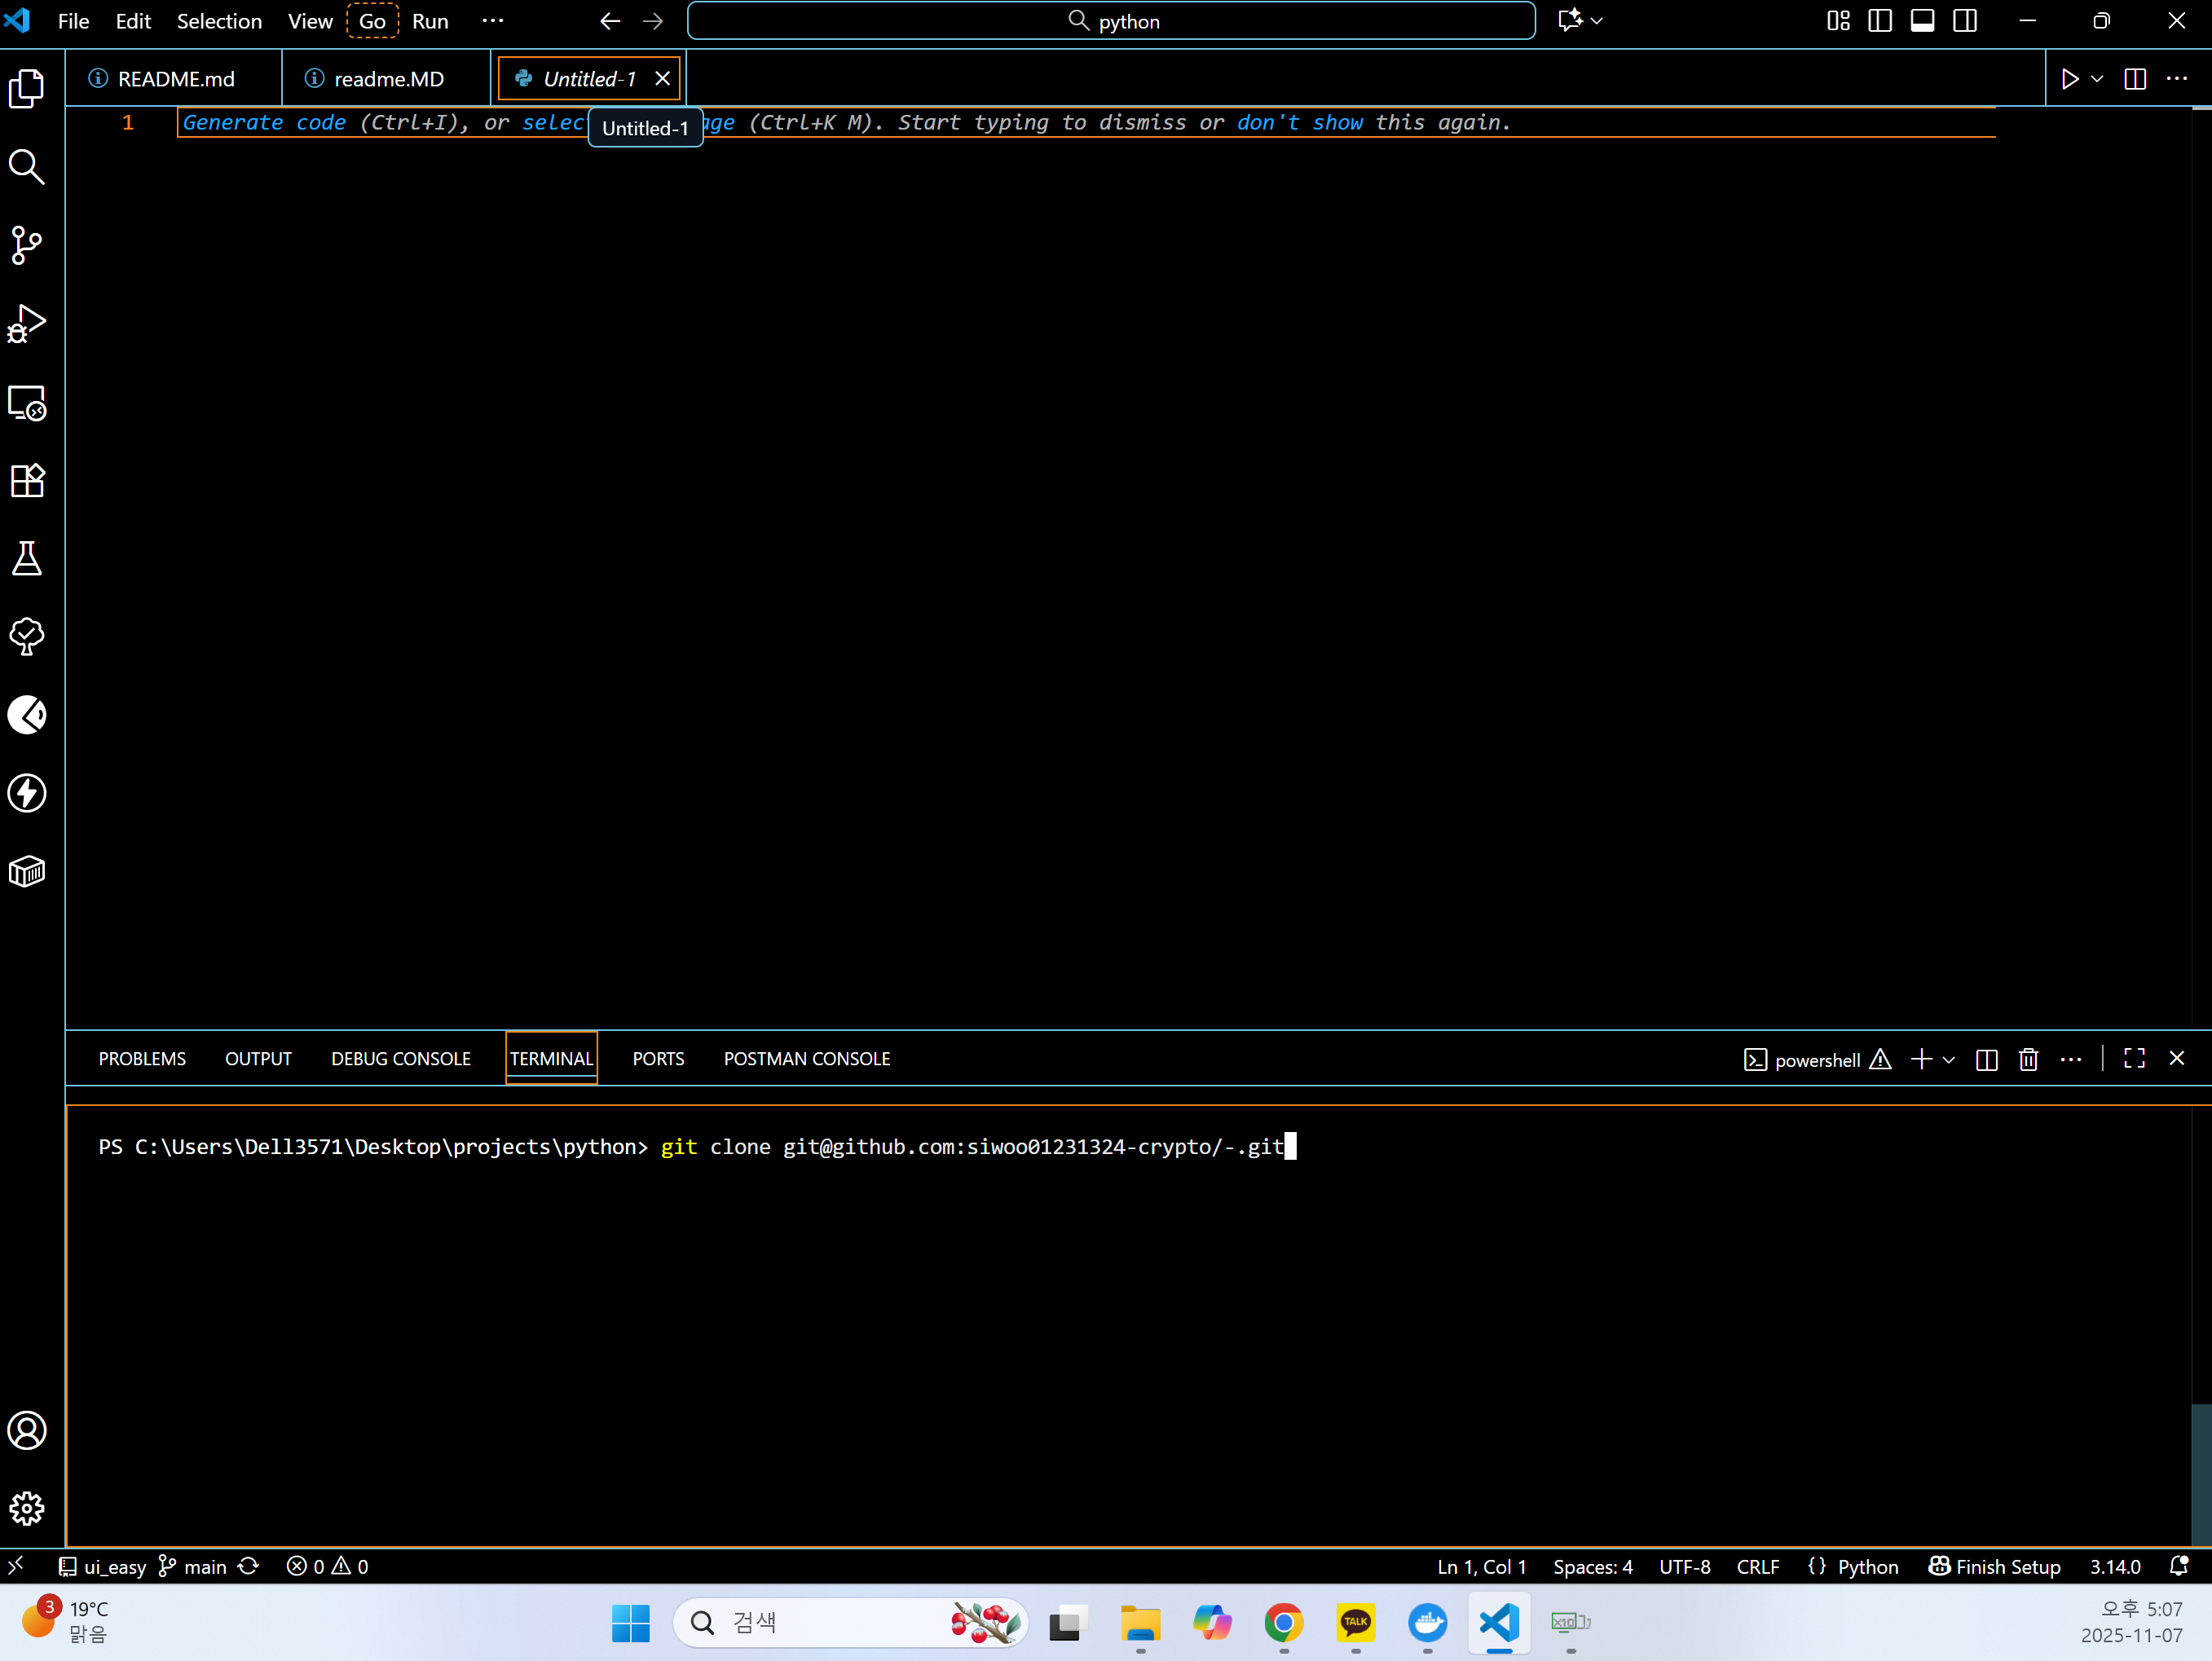Image resolution: width=2212 pixels, height=1661 pixels.
Task: Open Remote Explorer sidebar icon
Action: point(27,403)
